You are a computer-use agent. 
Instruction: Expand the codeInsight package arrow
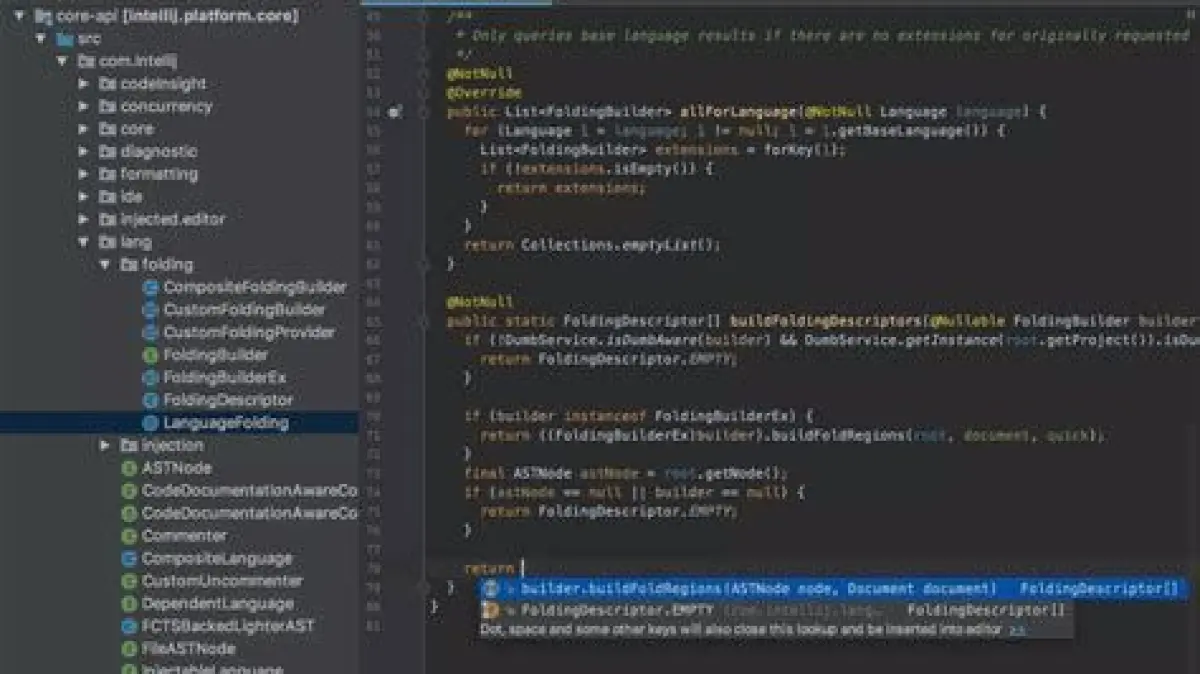[x=84, y=84]
